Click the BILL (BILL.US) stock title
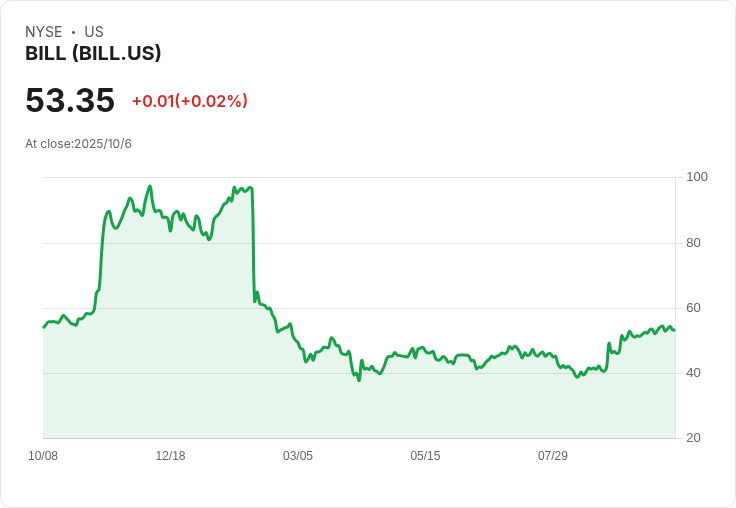The height and width of the screenshot is (508, 736). [93, 54]
